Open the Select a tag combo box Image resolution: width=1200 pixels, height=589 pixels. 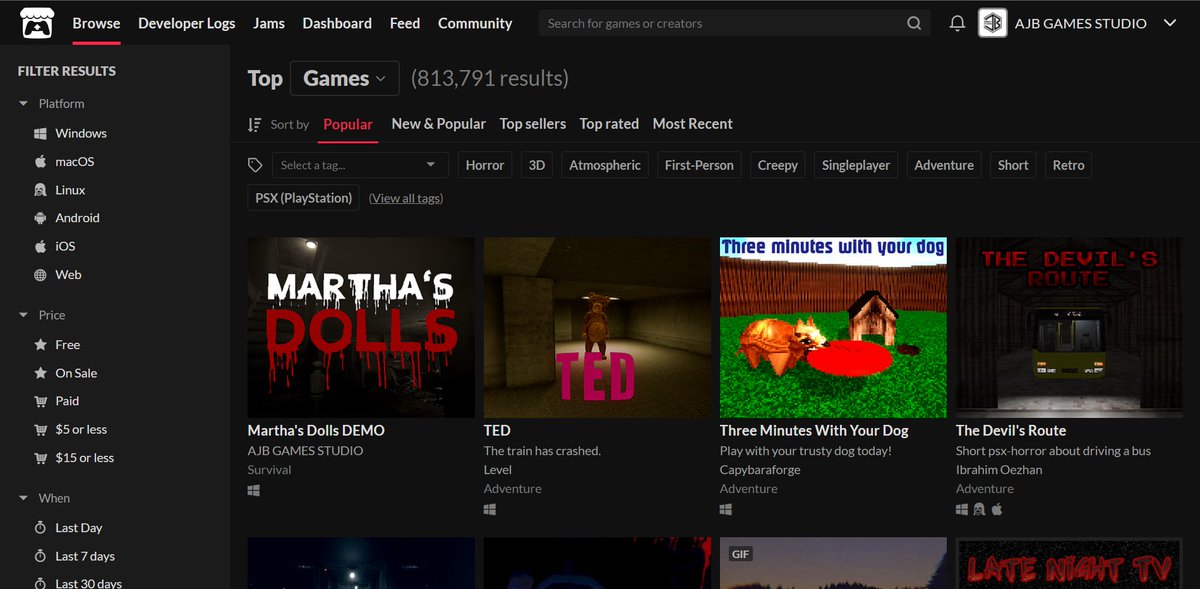point(358,165)
